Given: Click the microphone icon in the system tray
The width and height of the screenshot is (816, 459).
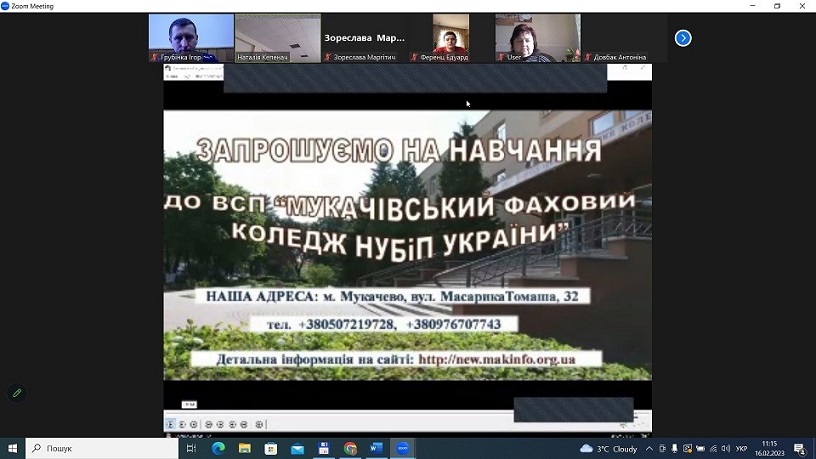Looking at the screenshot, I should coord(674,449).
